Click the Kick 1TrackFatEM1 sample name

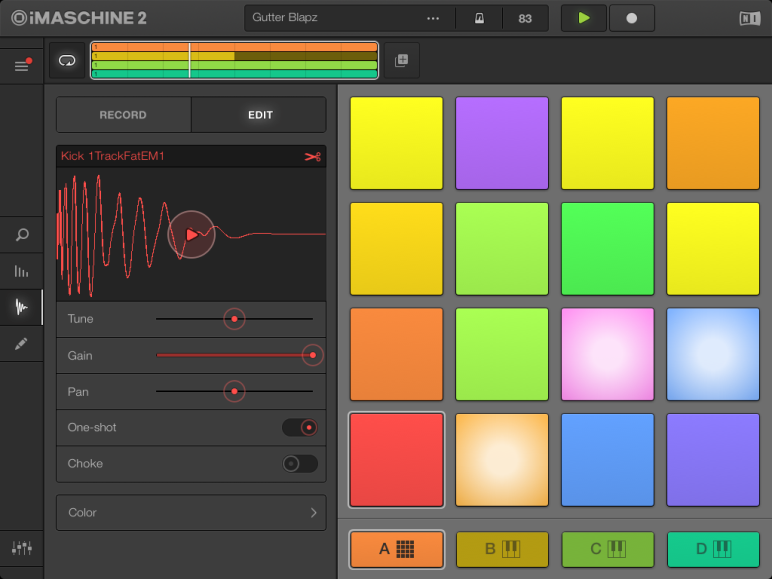pos(113,156)
